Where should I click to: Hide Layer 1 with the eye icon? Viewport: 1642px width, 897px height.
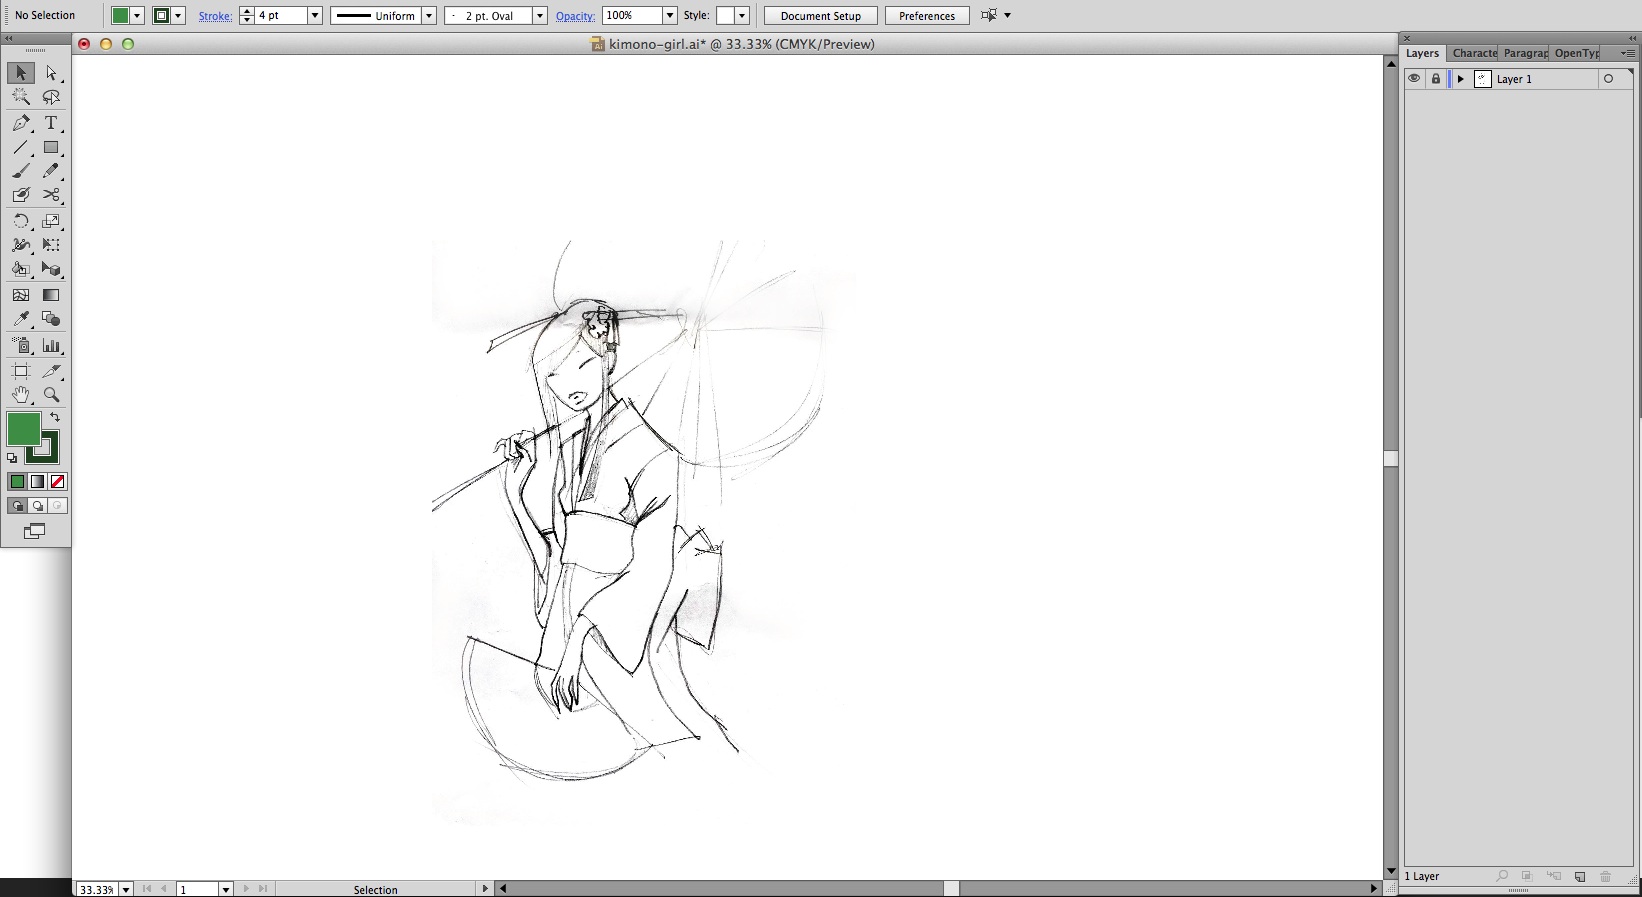pos(1414,79)
